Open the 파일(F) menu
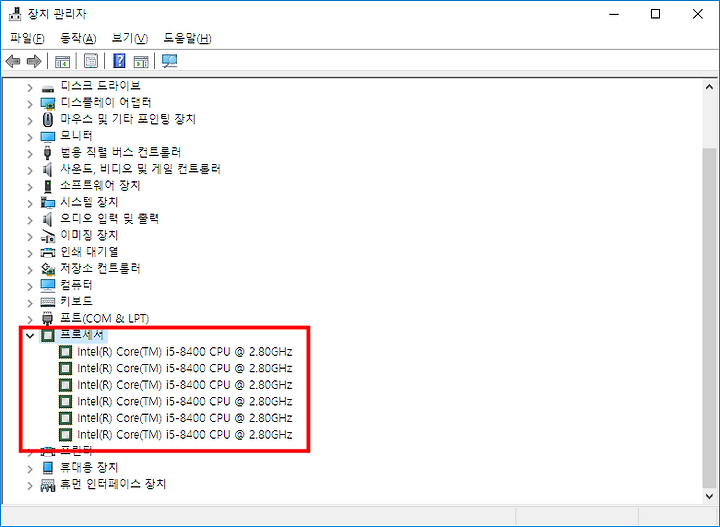 27,38
